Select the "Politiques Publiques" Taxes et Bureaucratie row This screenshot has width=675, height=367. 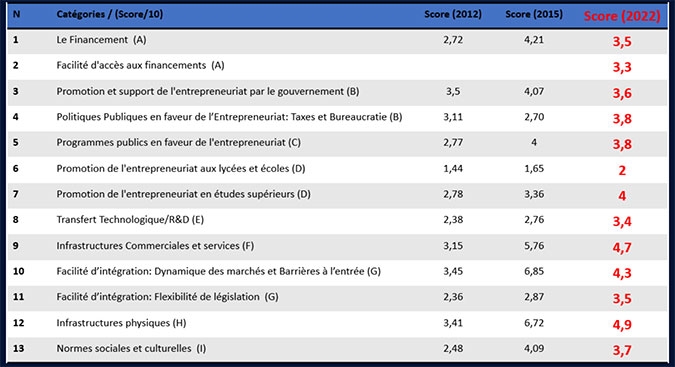[x=338, y=117]
